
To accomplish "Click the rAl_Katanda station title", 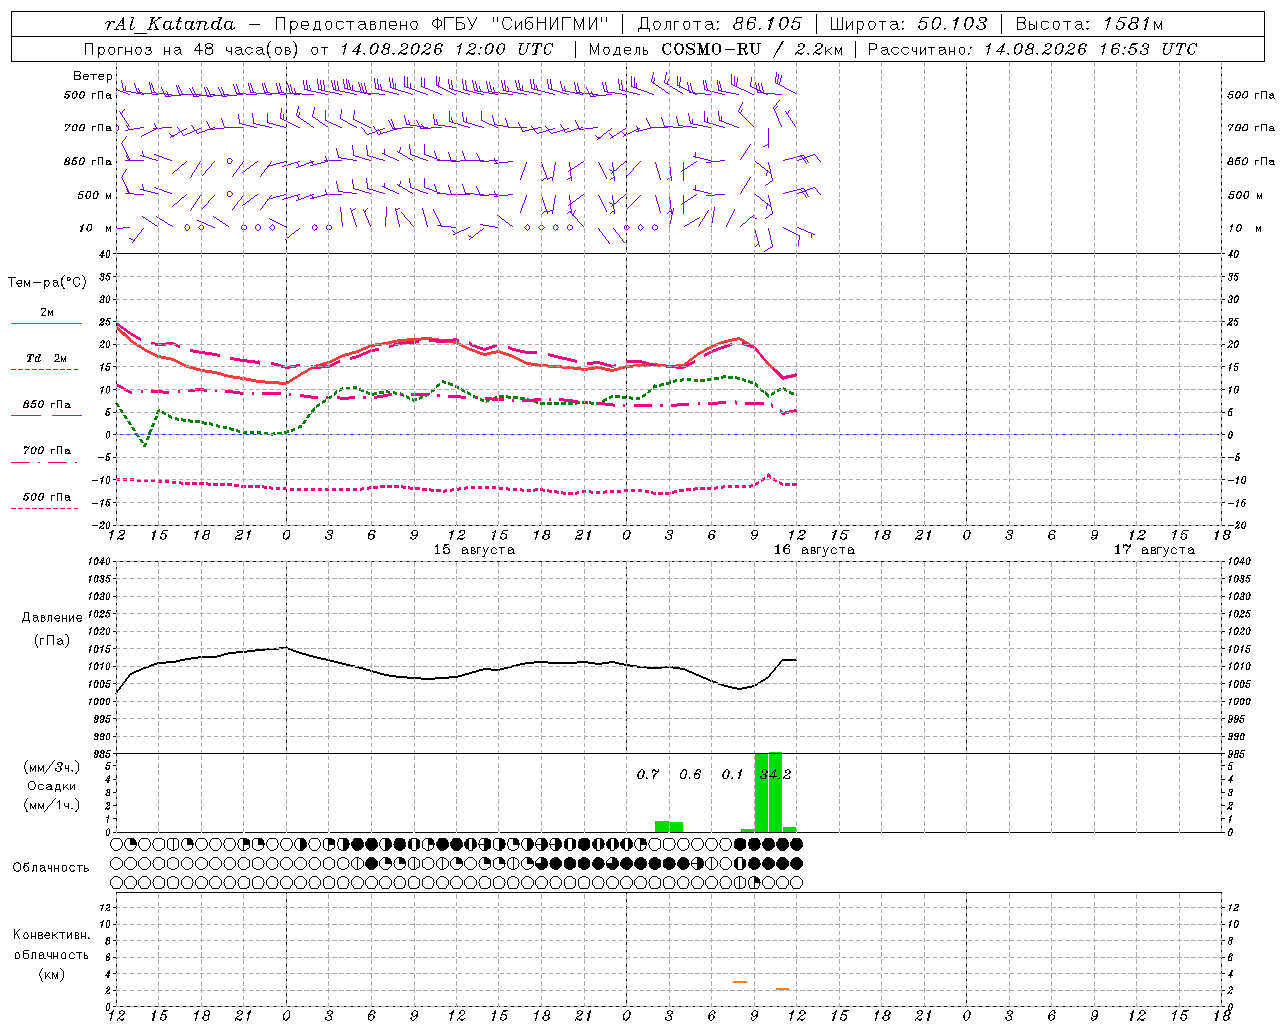I will [170, 24].
